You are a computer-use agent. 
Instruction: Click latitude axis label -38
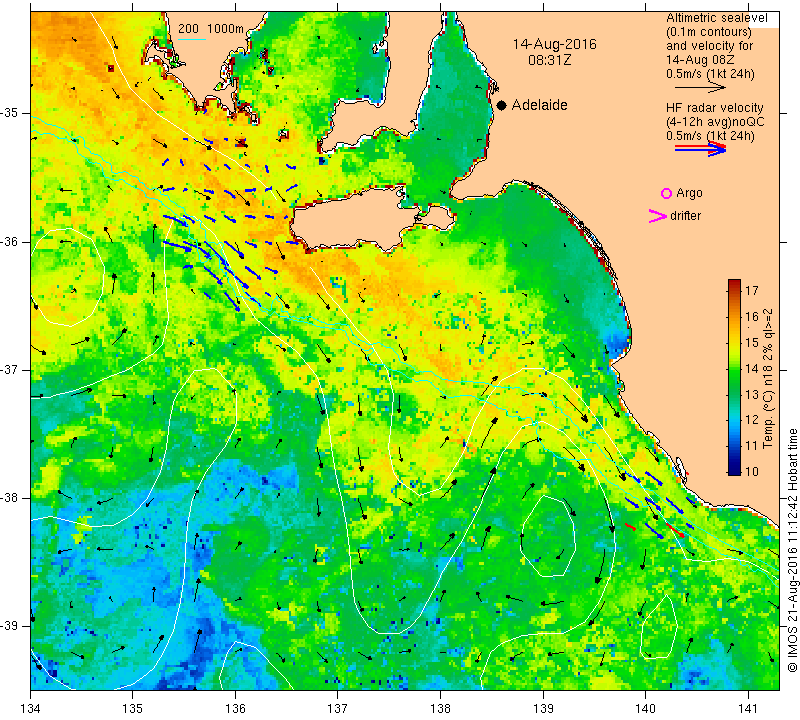11,498
